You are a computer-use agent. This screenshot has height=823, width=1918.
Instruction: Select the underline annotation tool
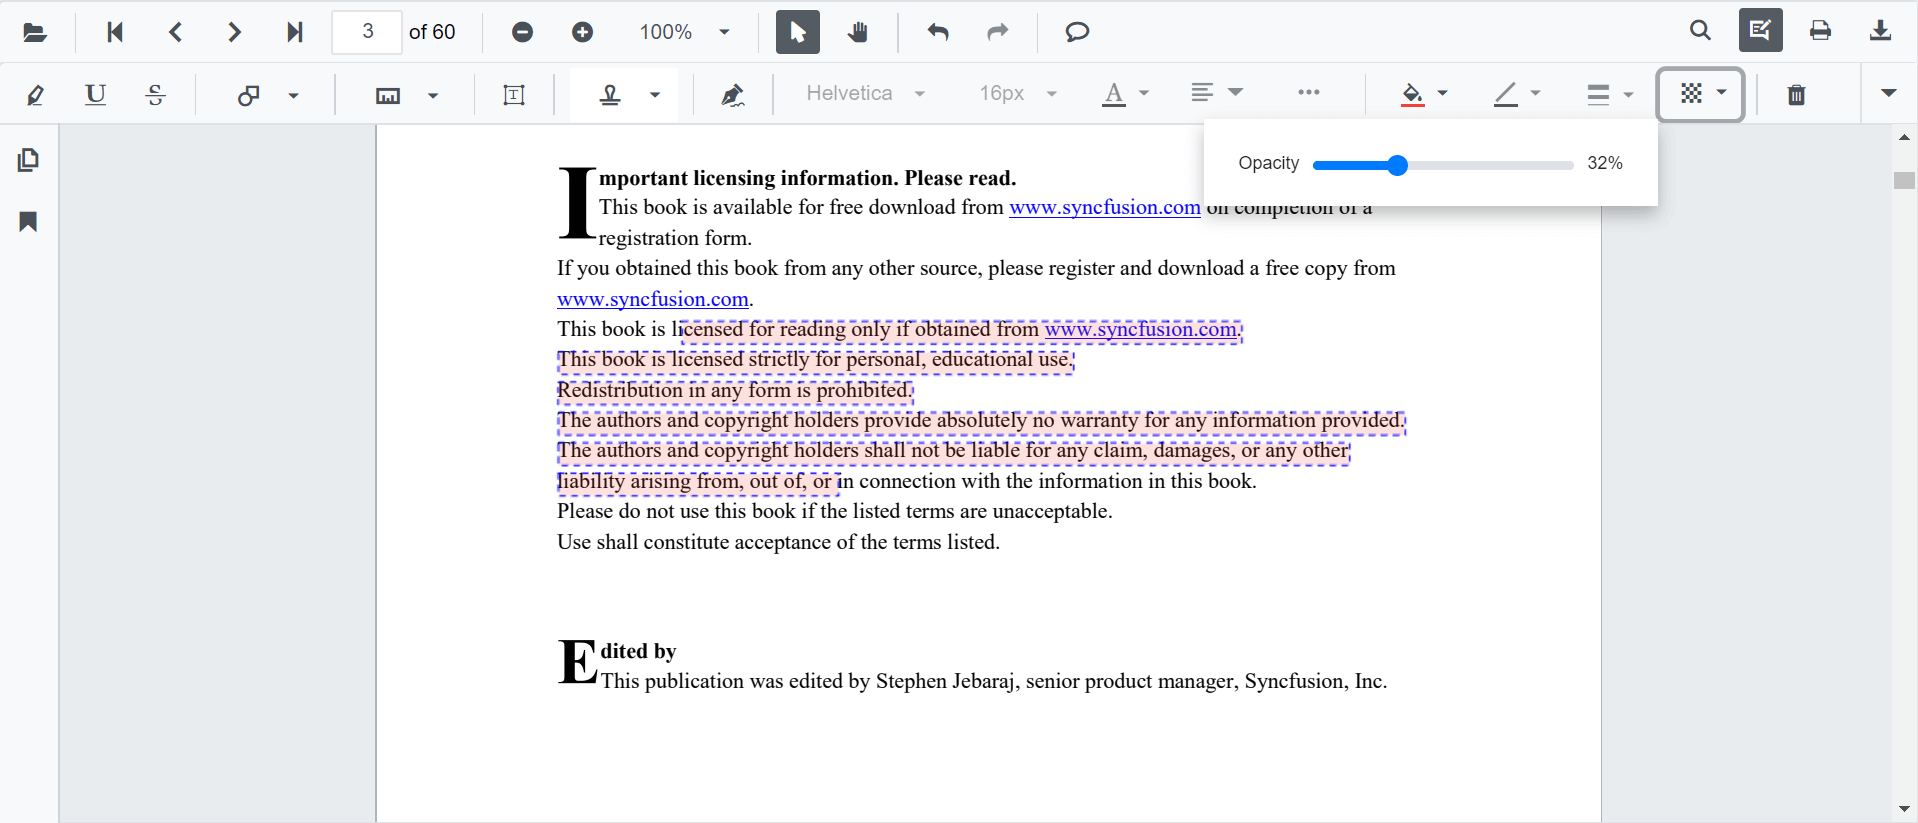(x=95, y=95)
